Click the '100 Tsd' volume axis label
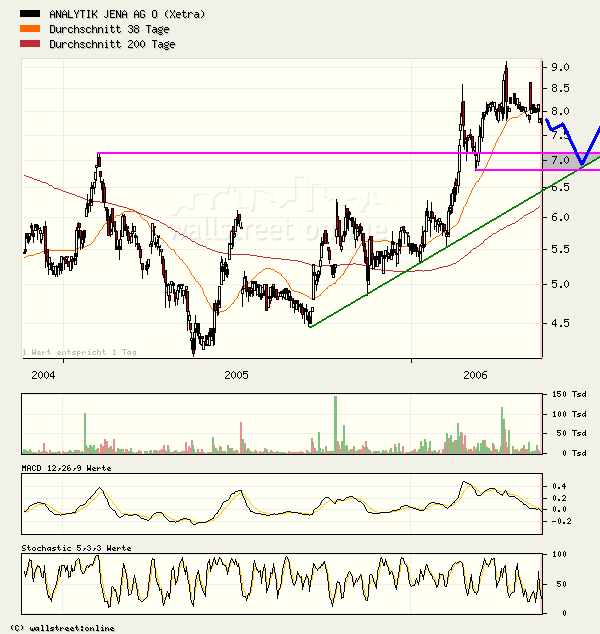This screenshot has height=634, width=600. (569, 414)
